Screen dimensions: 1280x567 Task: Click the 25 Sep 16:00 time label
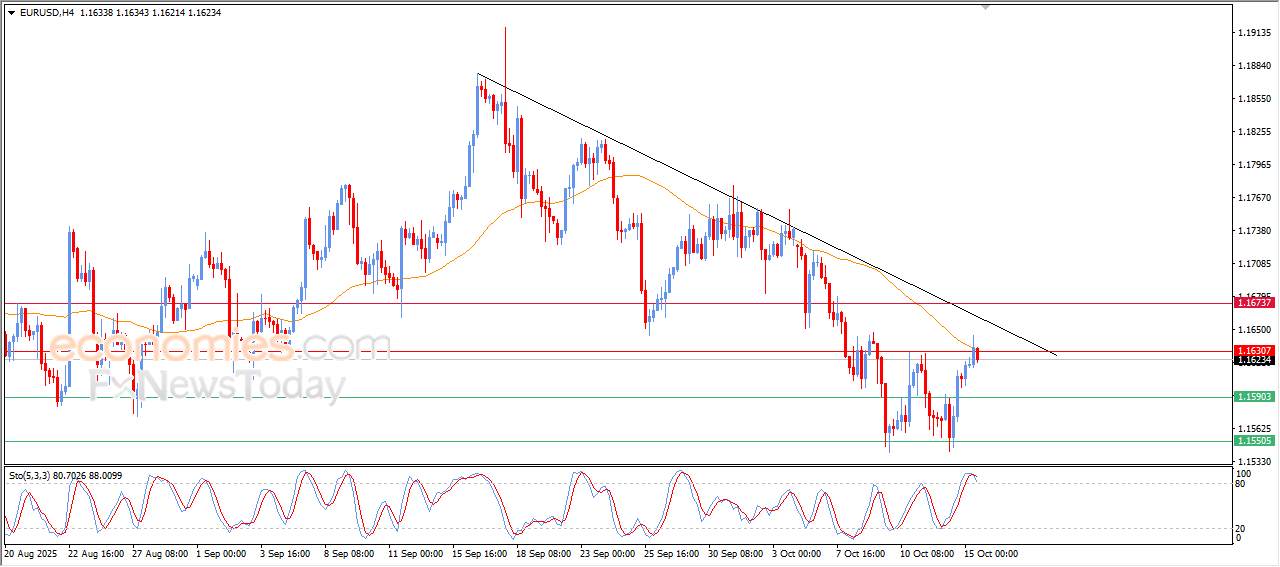click(672, 553)
